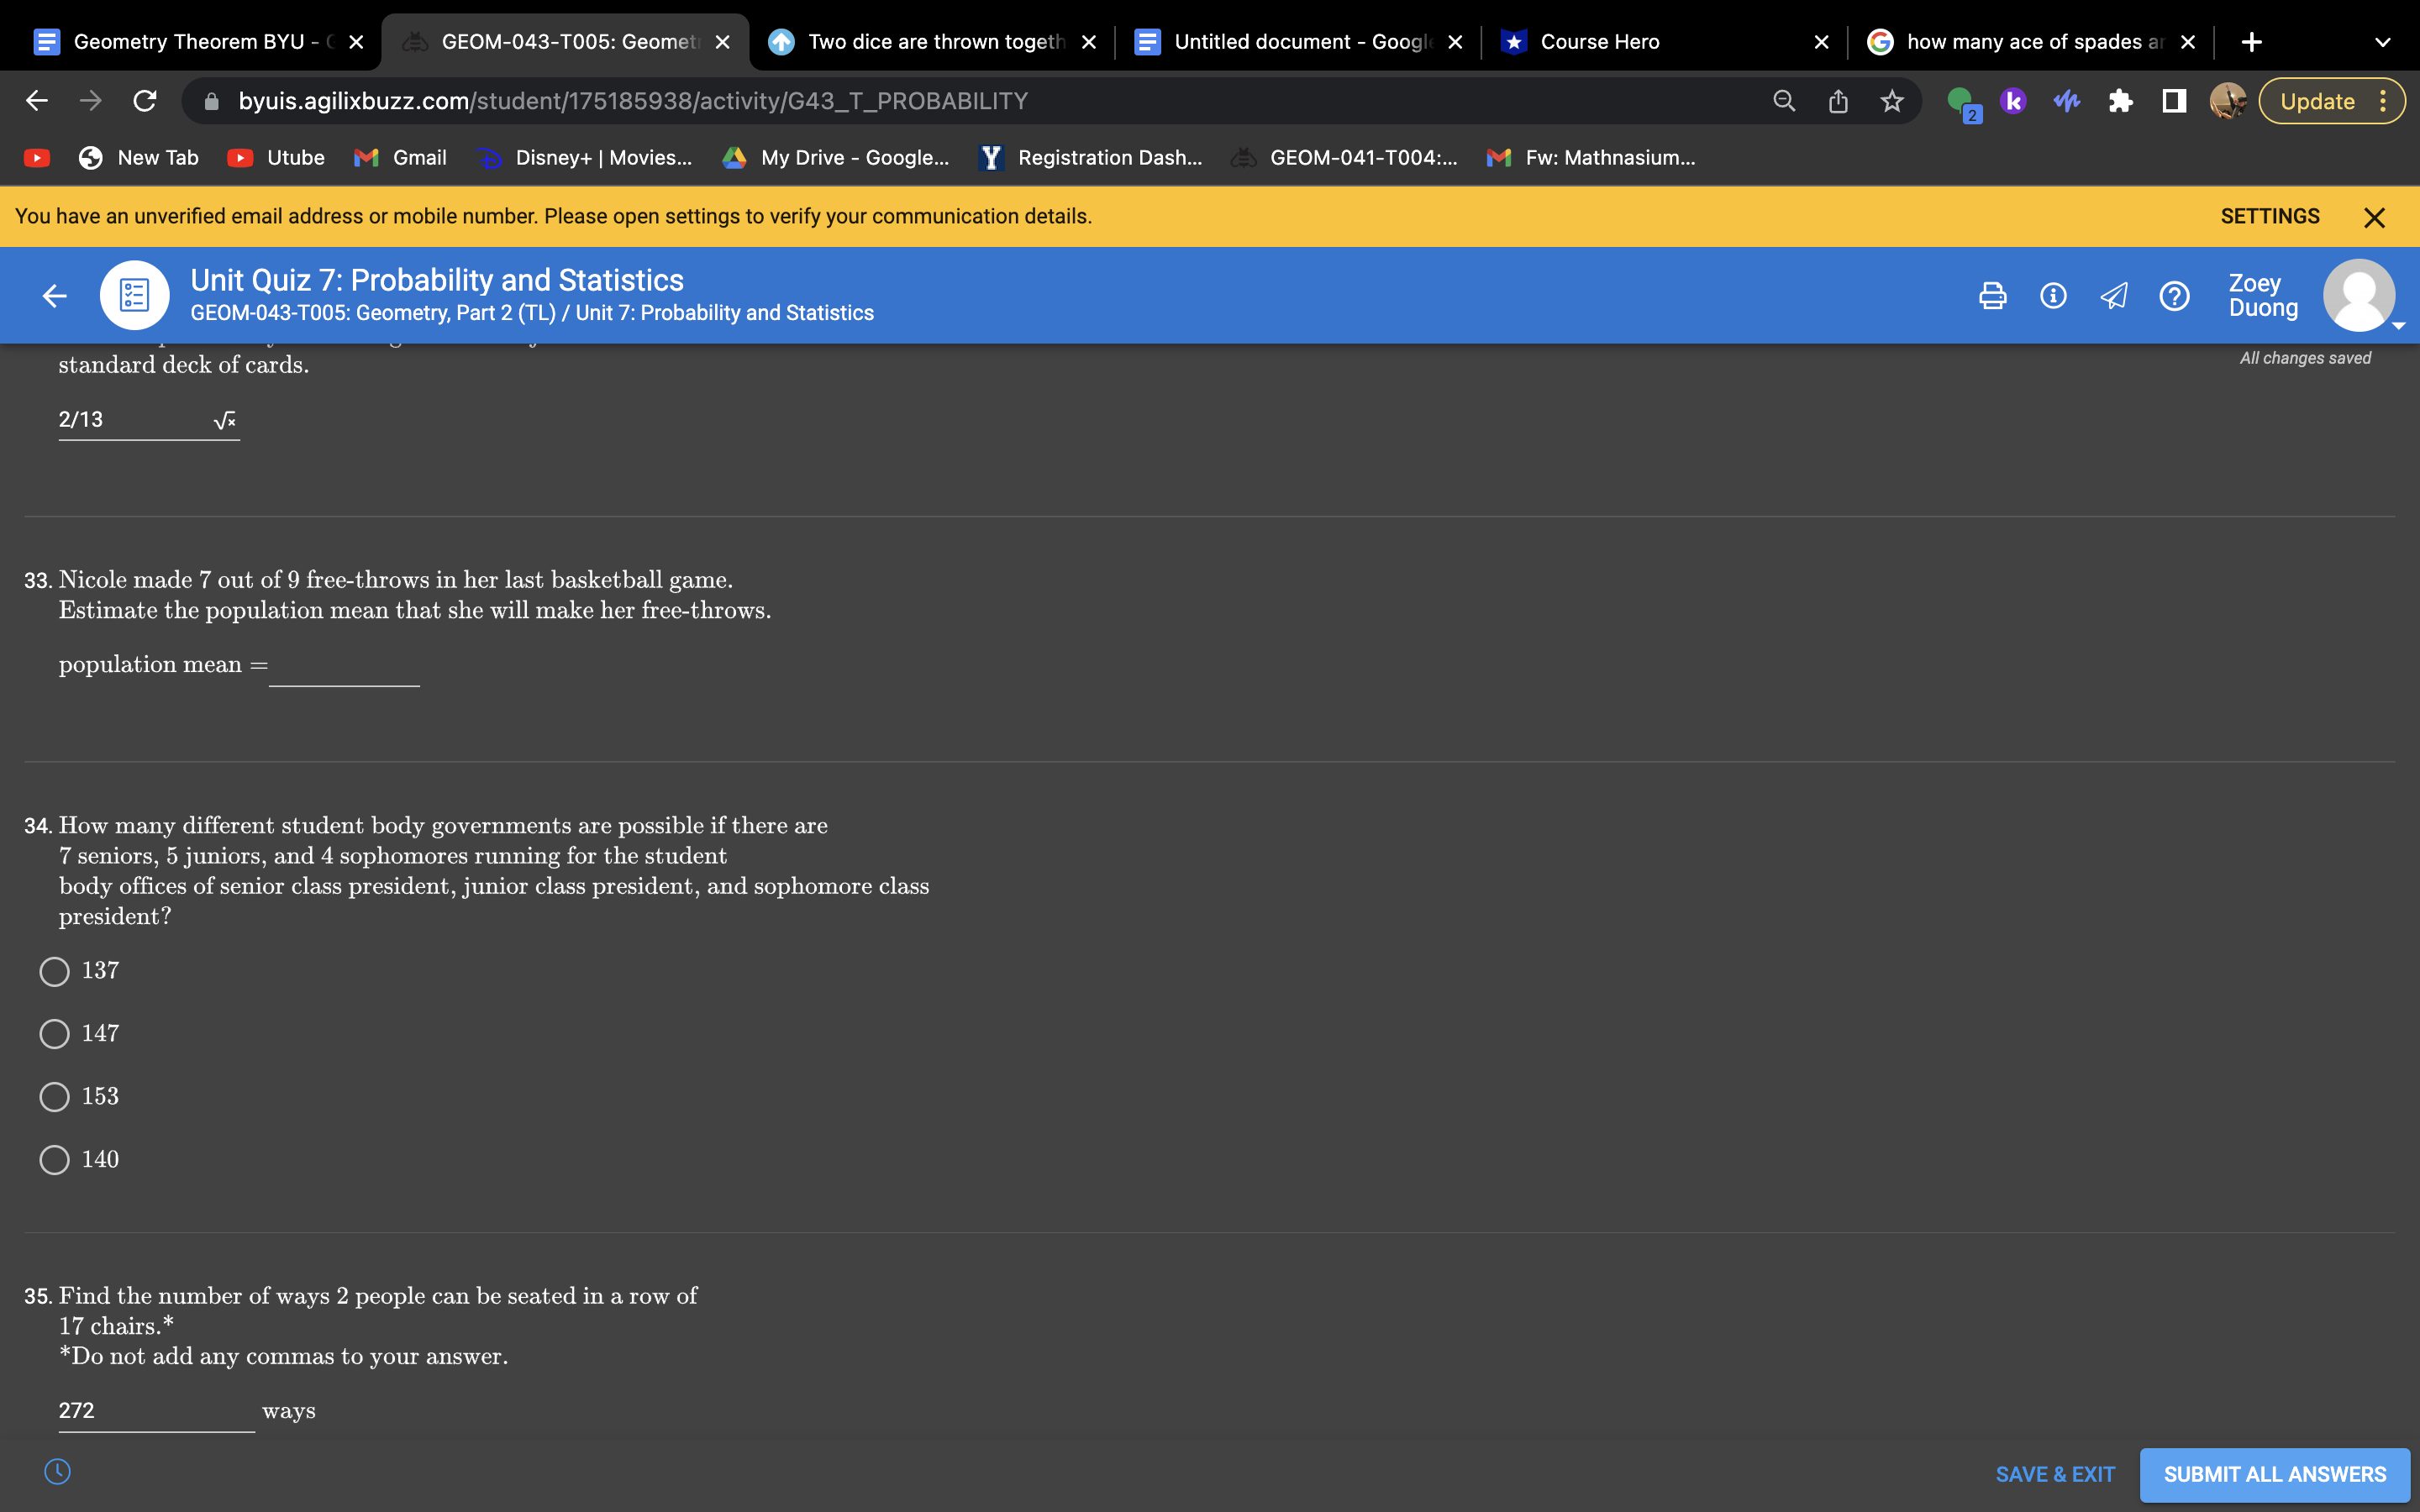Select answer option 137

point(55,971)
